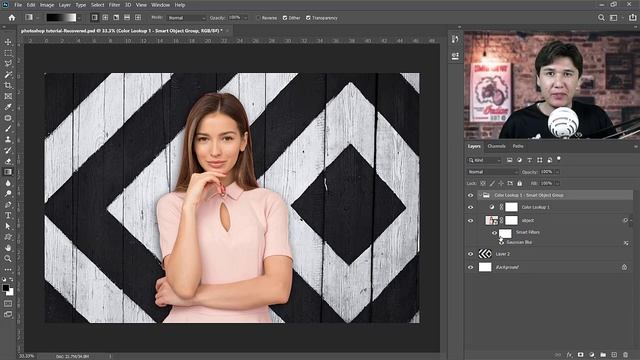Select the Crop tool
Viewport: 640px width, 360px height.
click(8, 85)
